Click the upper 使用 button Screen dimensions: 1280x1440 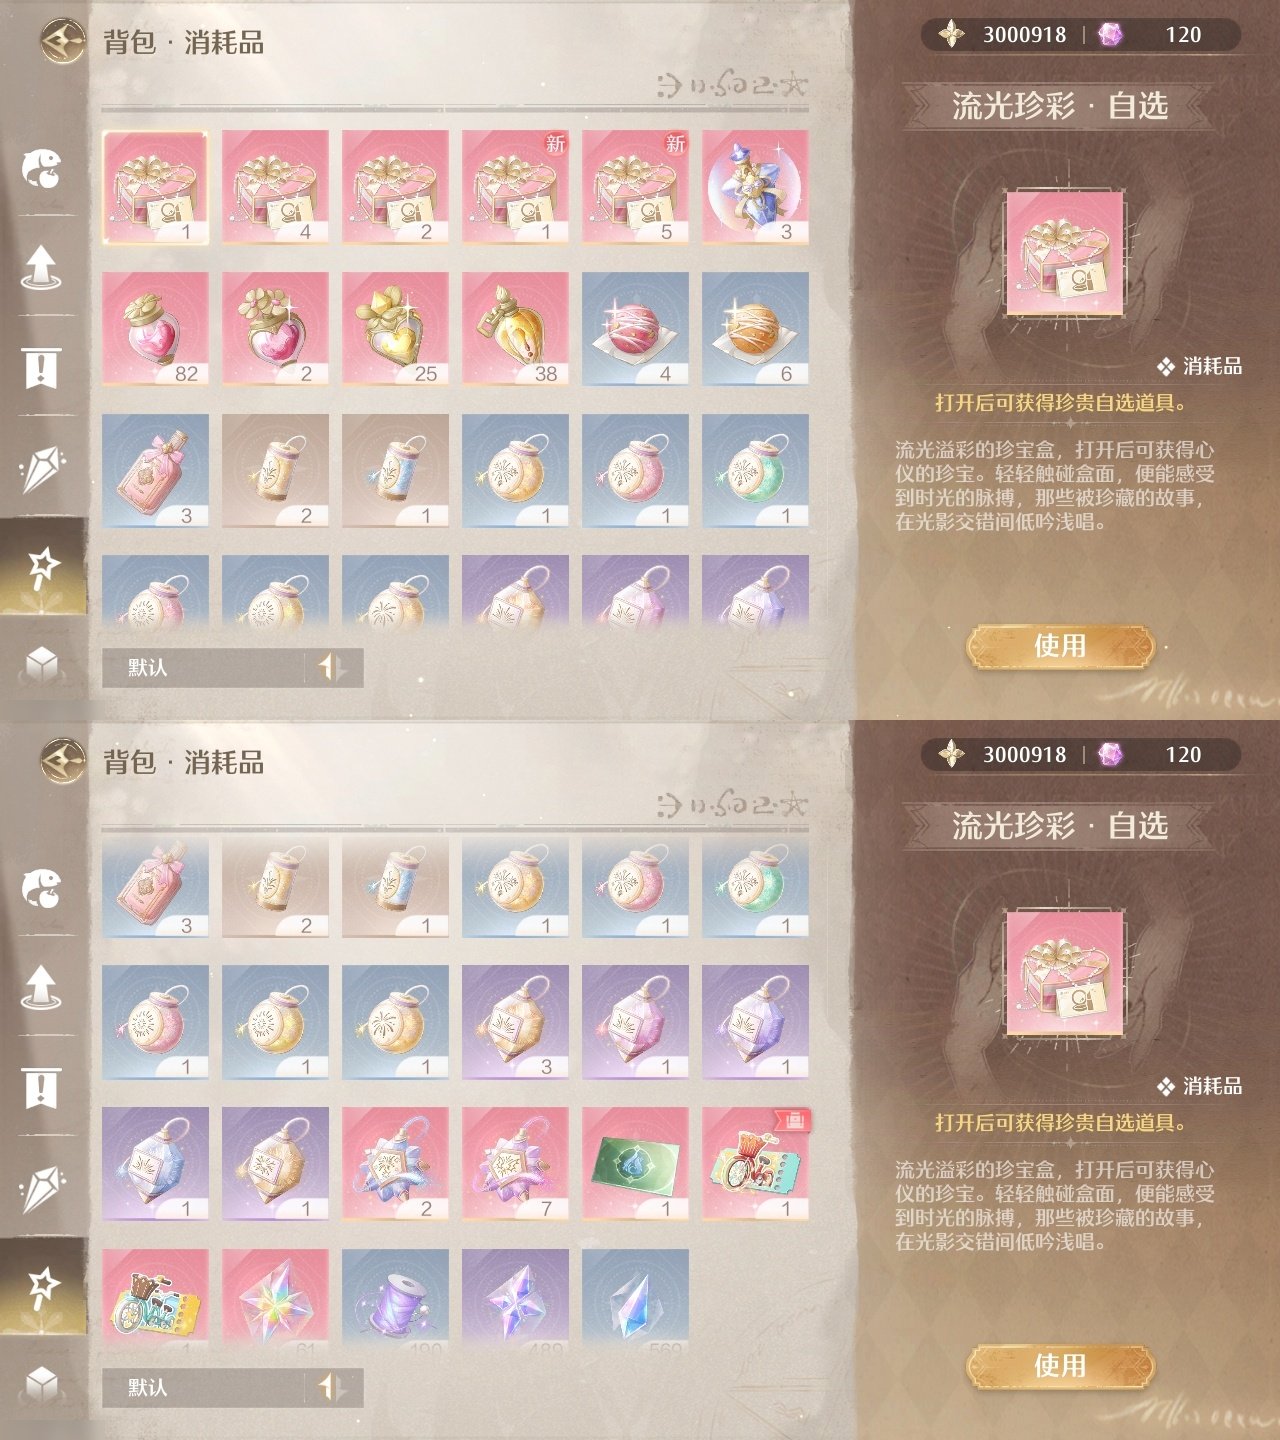pyautogui.click(x=1060, y=646)
